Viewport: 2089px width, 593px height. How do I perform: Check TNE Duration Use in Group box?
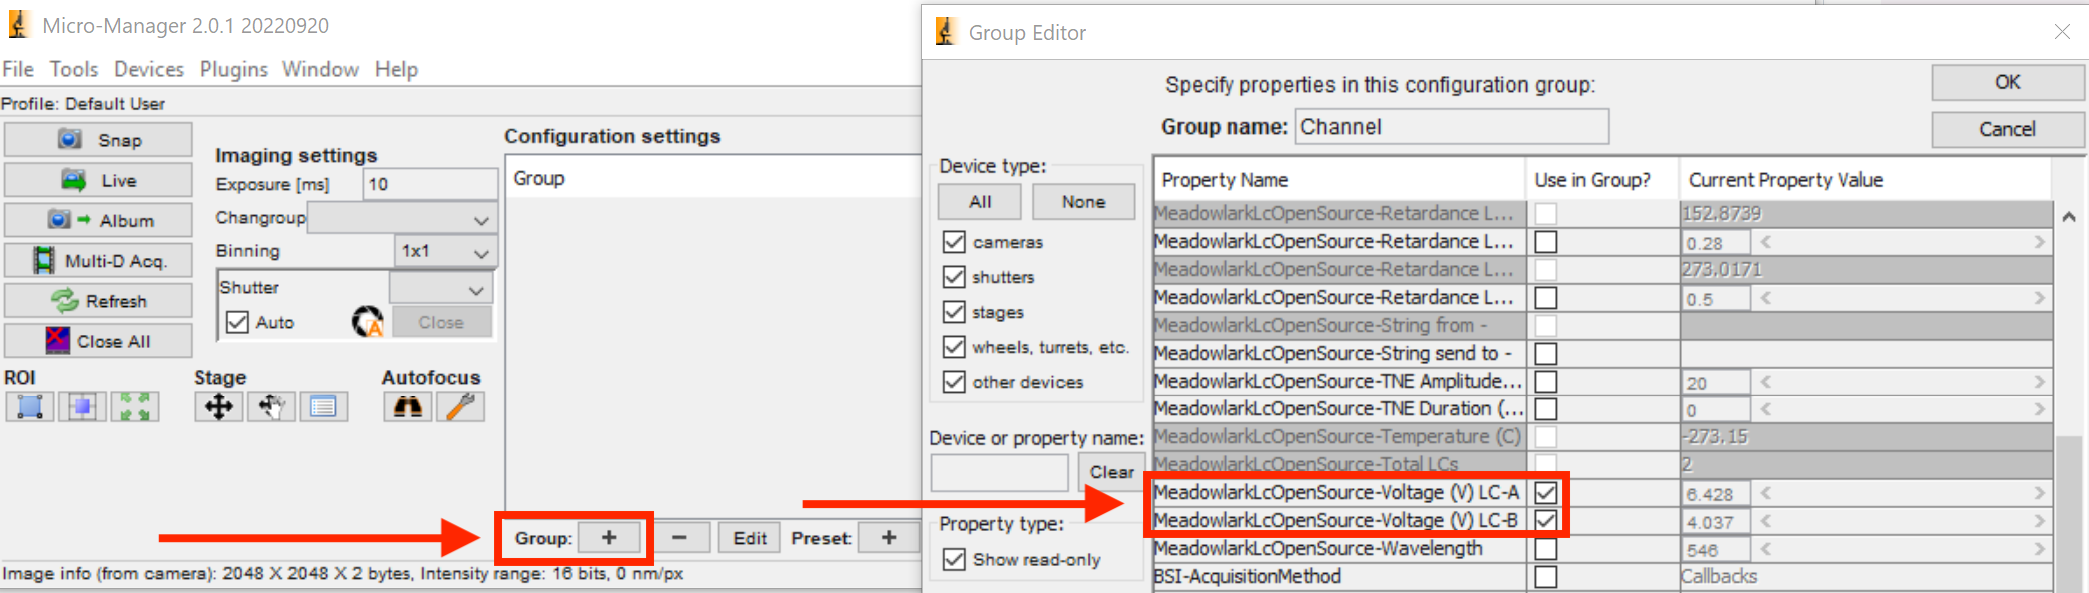pyautogui.click(x=1546, y=408)
